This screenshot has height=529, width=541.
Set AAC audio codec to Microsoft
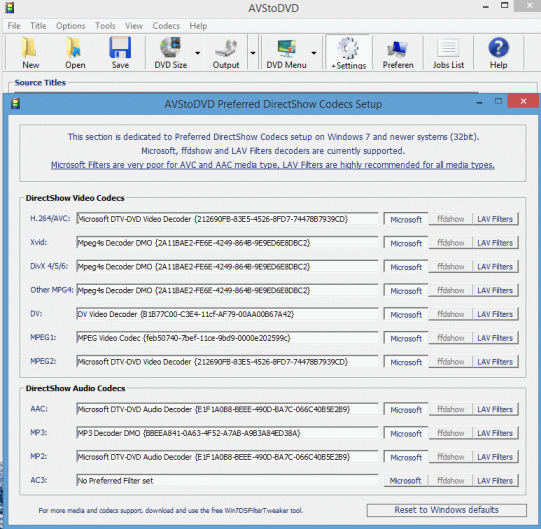coord(406,410)
